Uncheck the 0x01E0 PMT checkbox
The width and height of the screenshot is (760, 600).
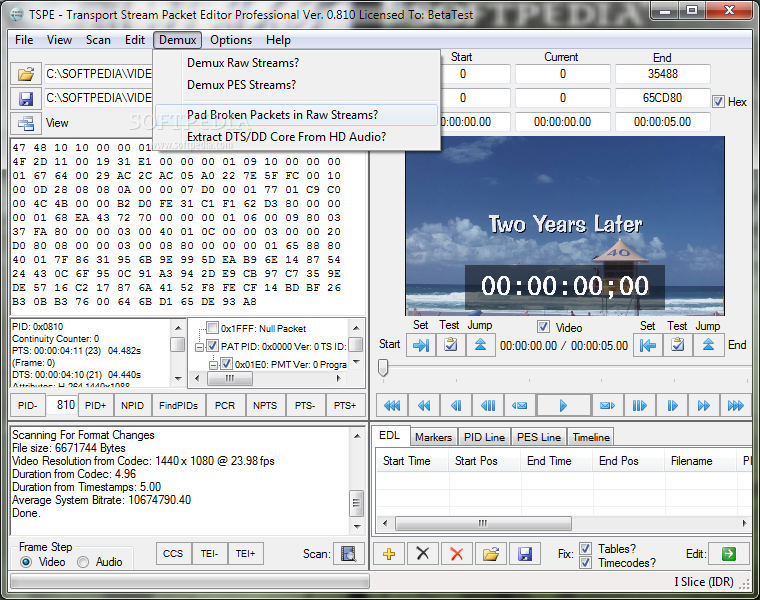click(226, 363)
